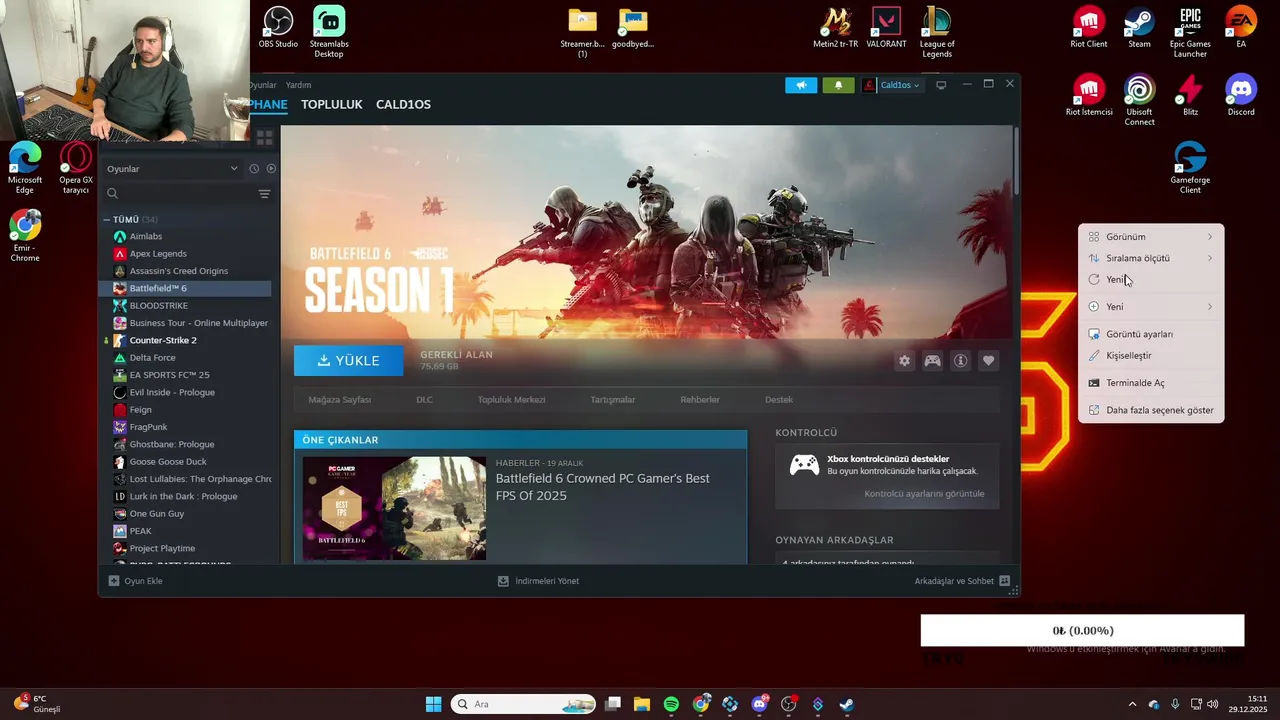Expand Yeni submenu arrow

[x=1210, y=307]
